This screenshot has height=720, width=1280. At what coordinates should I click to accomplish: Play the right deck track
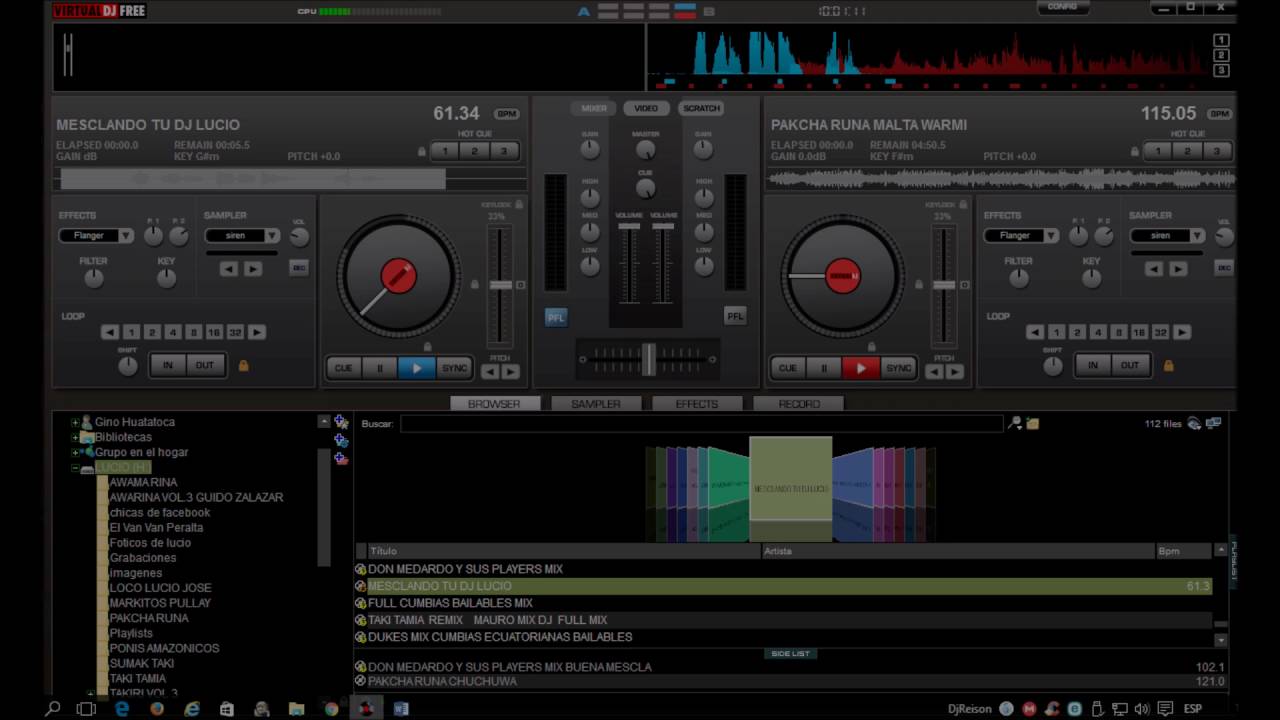pyautogui.click(x=860, y=368)
